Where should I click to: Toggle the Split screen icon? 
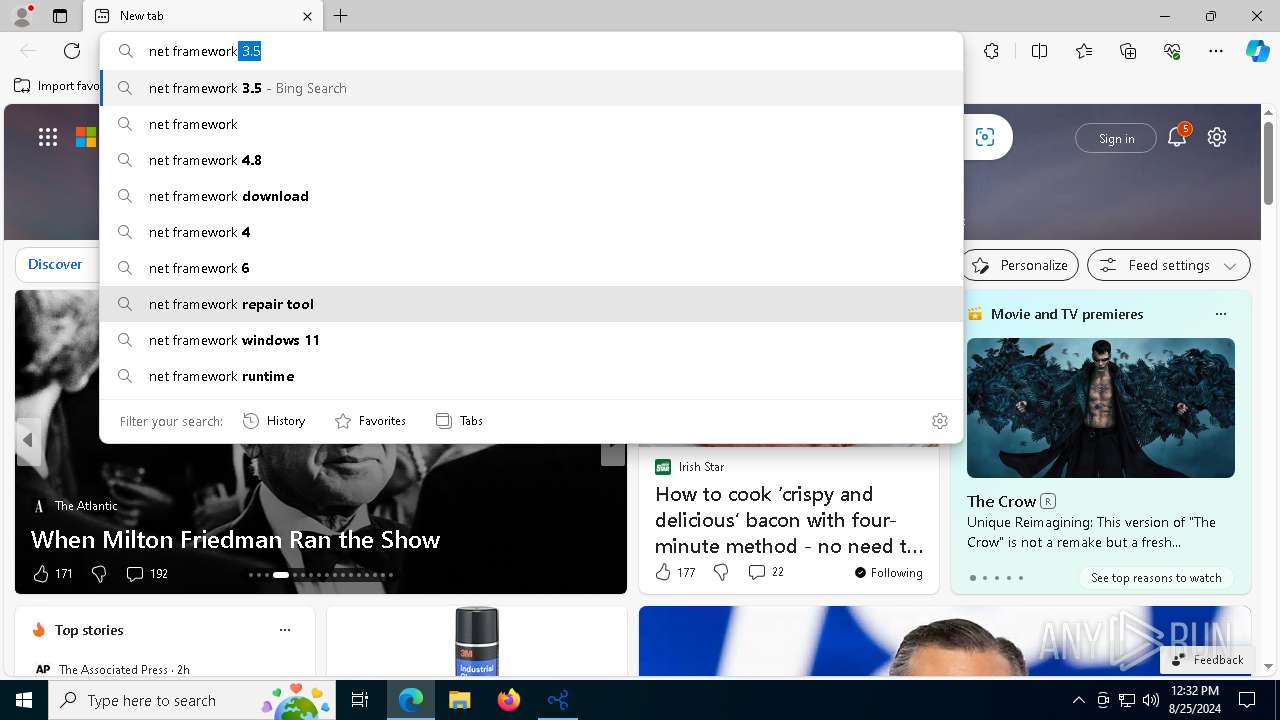click(1039, 51)
